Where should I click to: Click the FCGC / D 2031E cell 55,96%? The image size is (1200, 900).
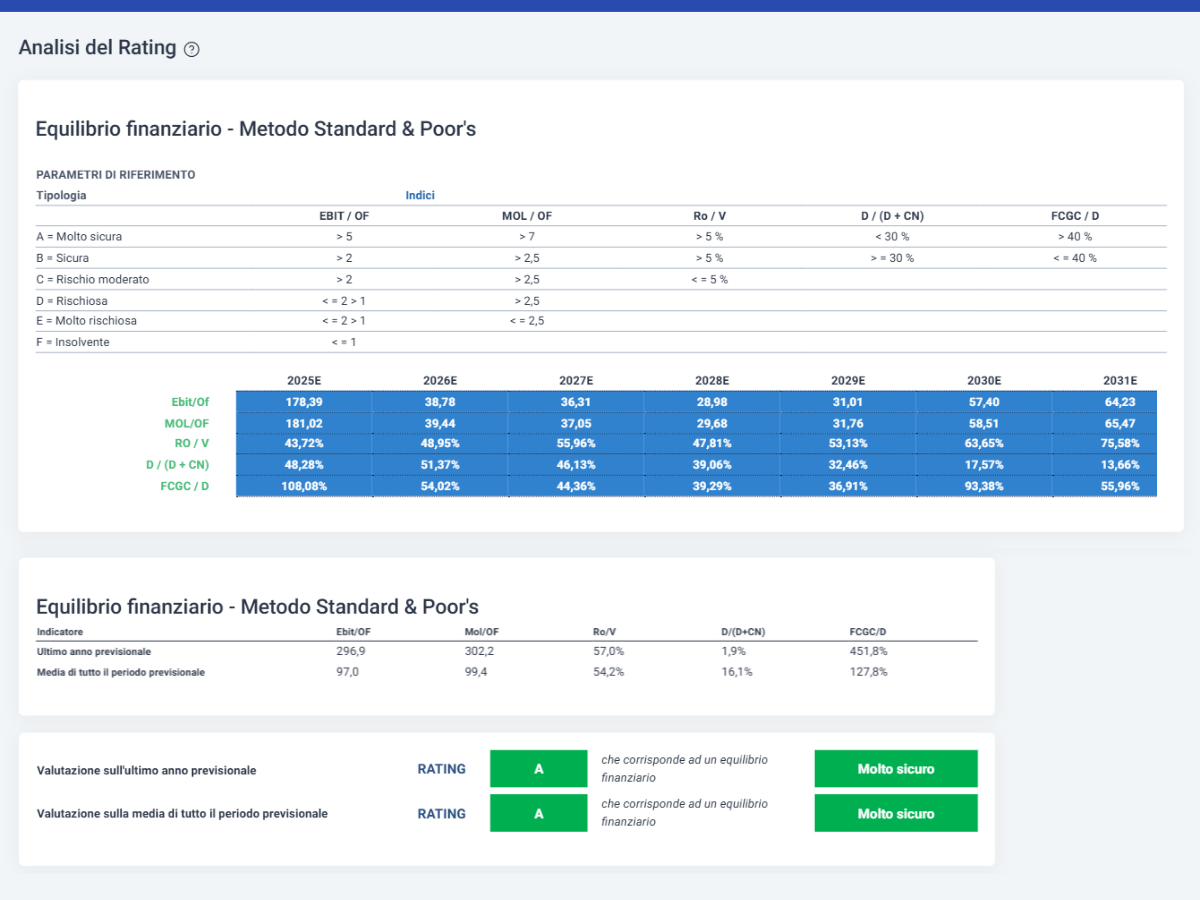coord(1105,486)
